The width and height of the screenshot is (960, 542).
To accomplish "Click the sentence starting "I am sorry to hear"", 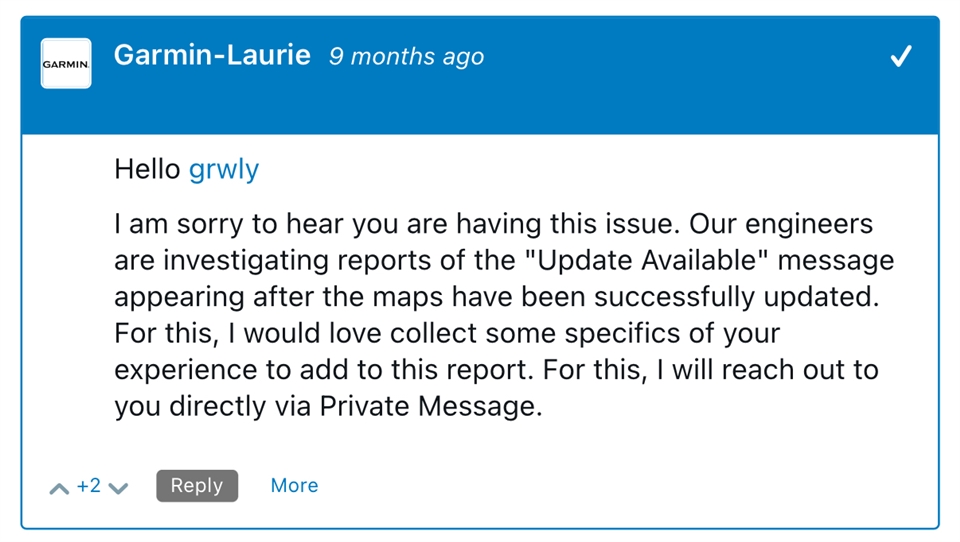I will click(397, 224).
